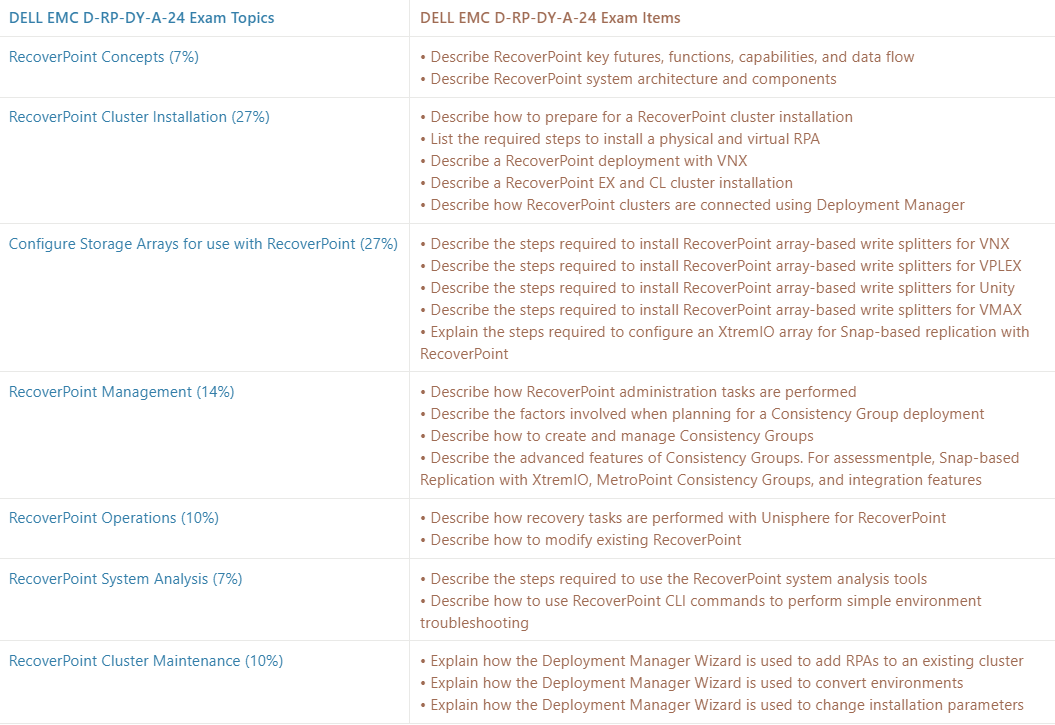Click the EX and CL cluster installation item
1055x725 pixels.
[606, 183]
